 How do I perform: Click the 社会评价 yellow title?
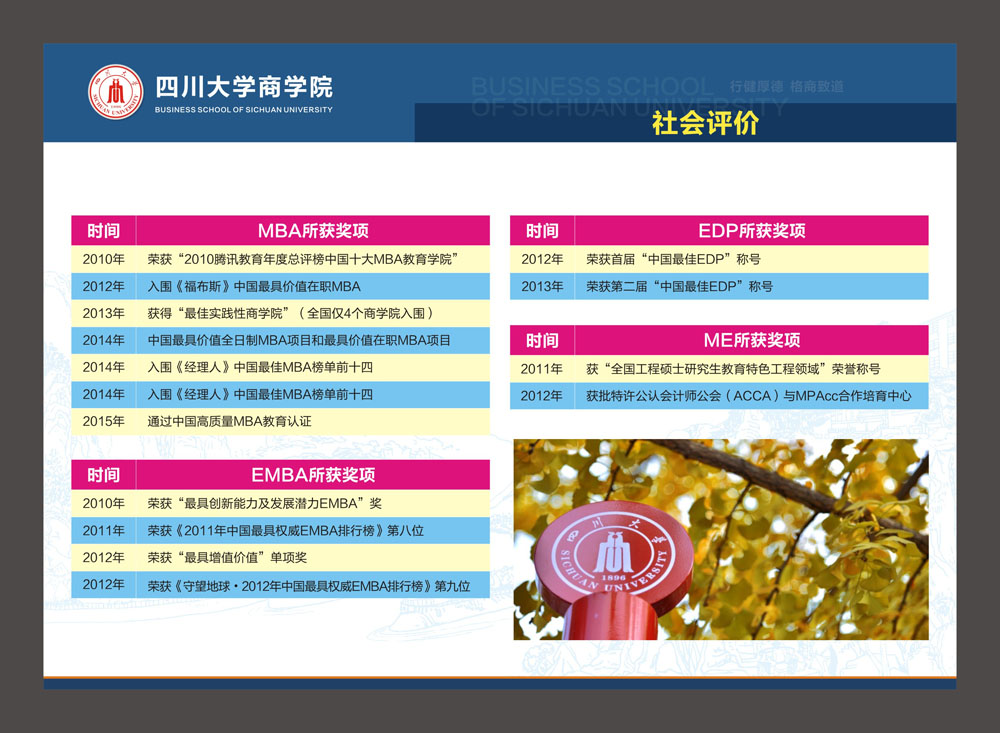(705, 123)
